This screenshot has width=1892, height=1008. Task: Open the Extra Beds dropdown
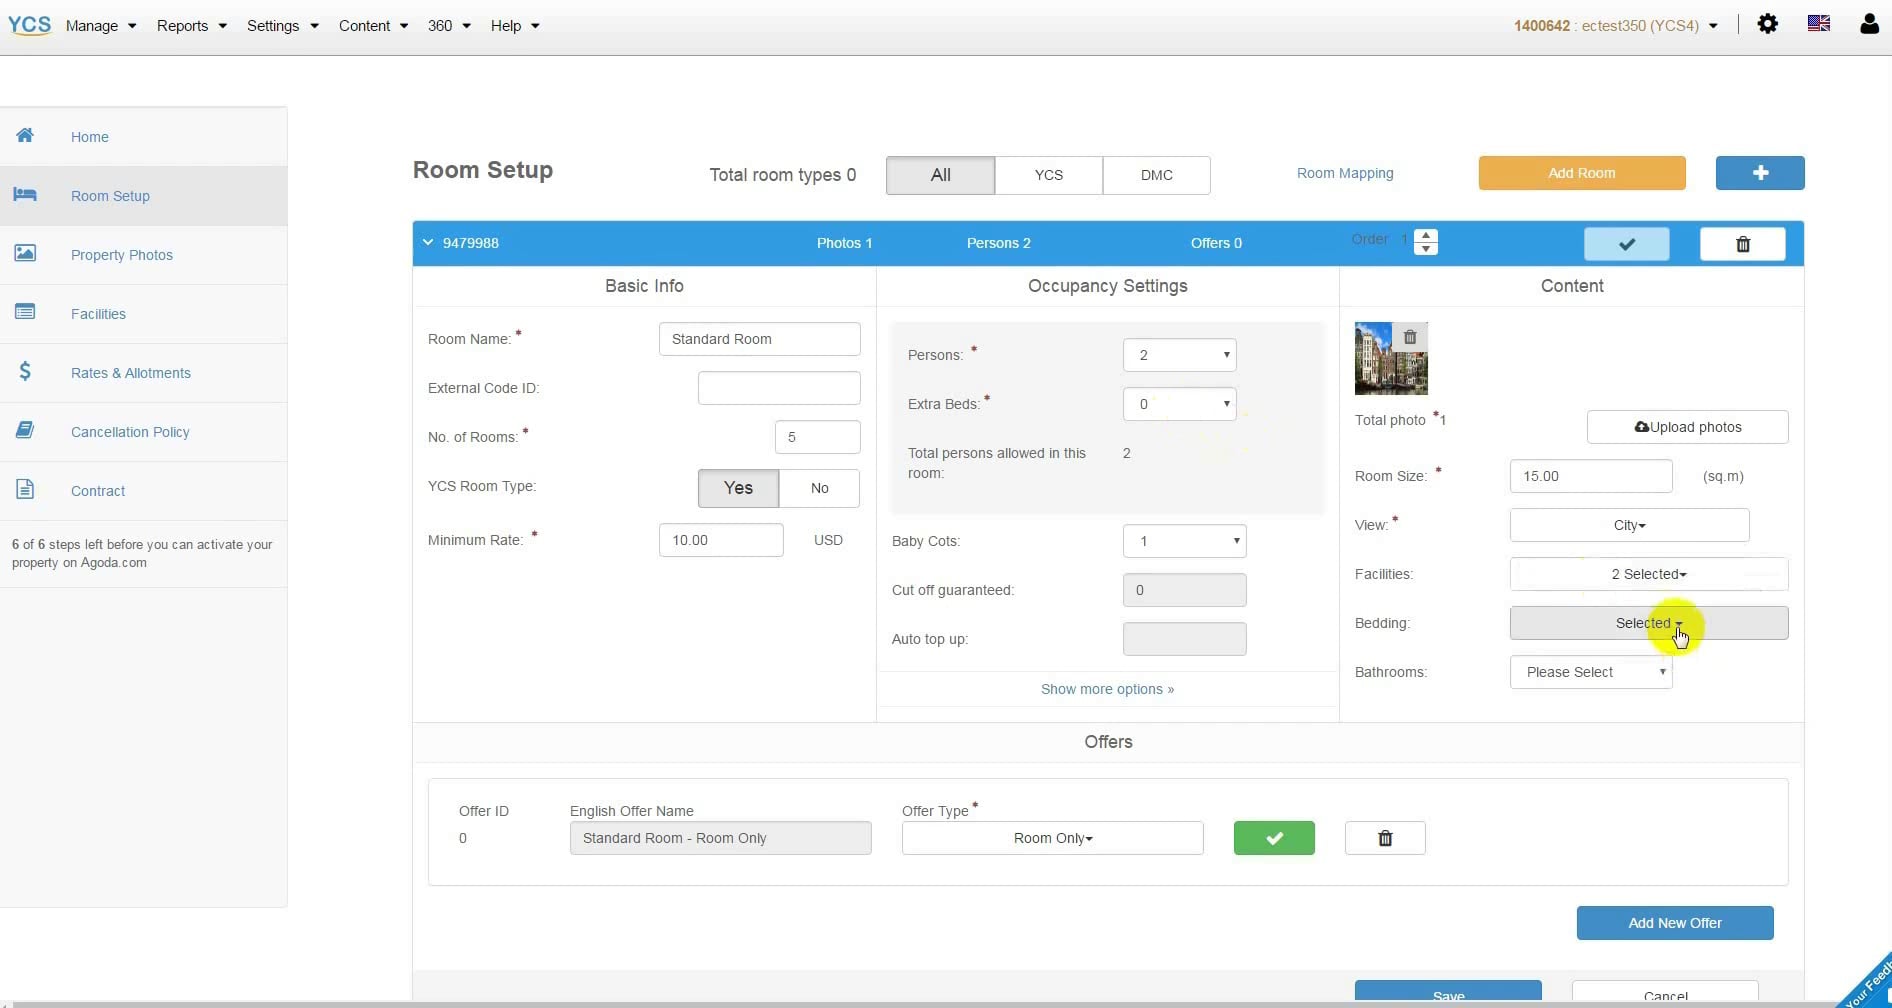(1180, 404)
